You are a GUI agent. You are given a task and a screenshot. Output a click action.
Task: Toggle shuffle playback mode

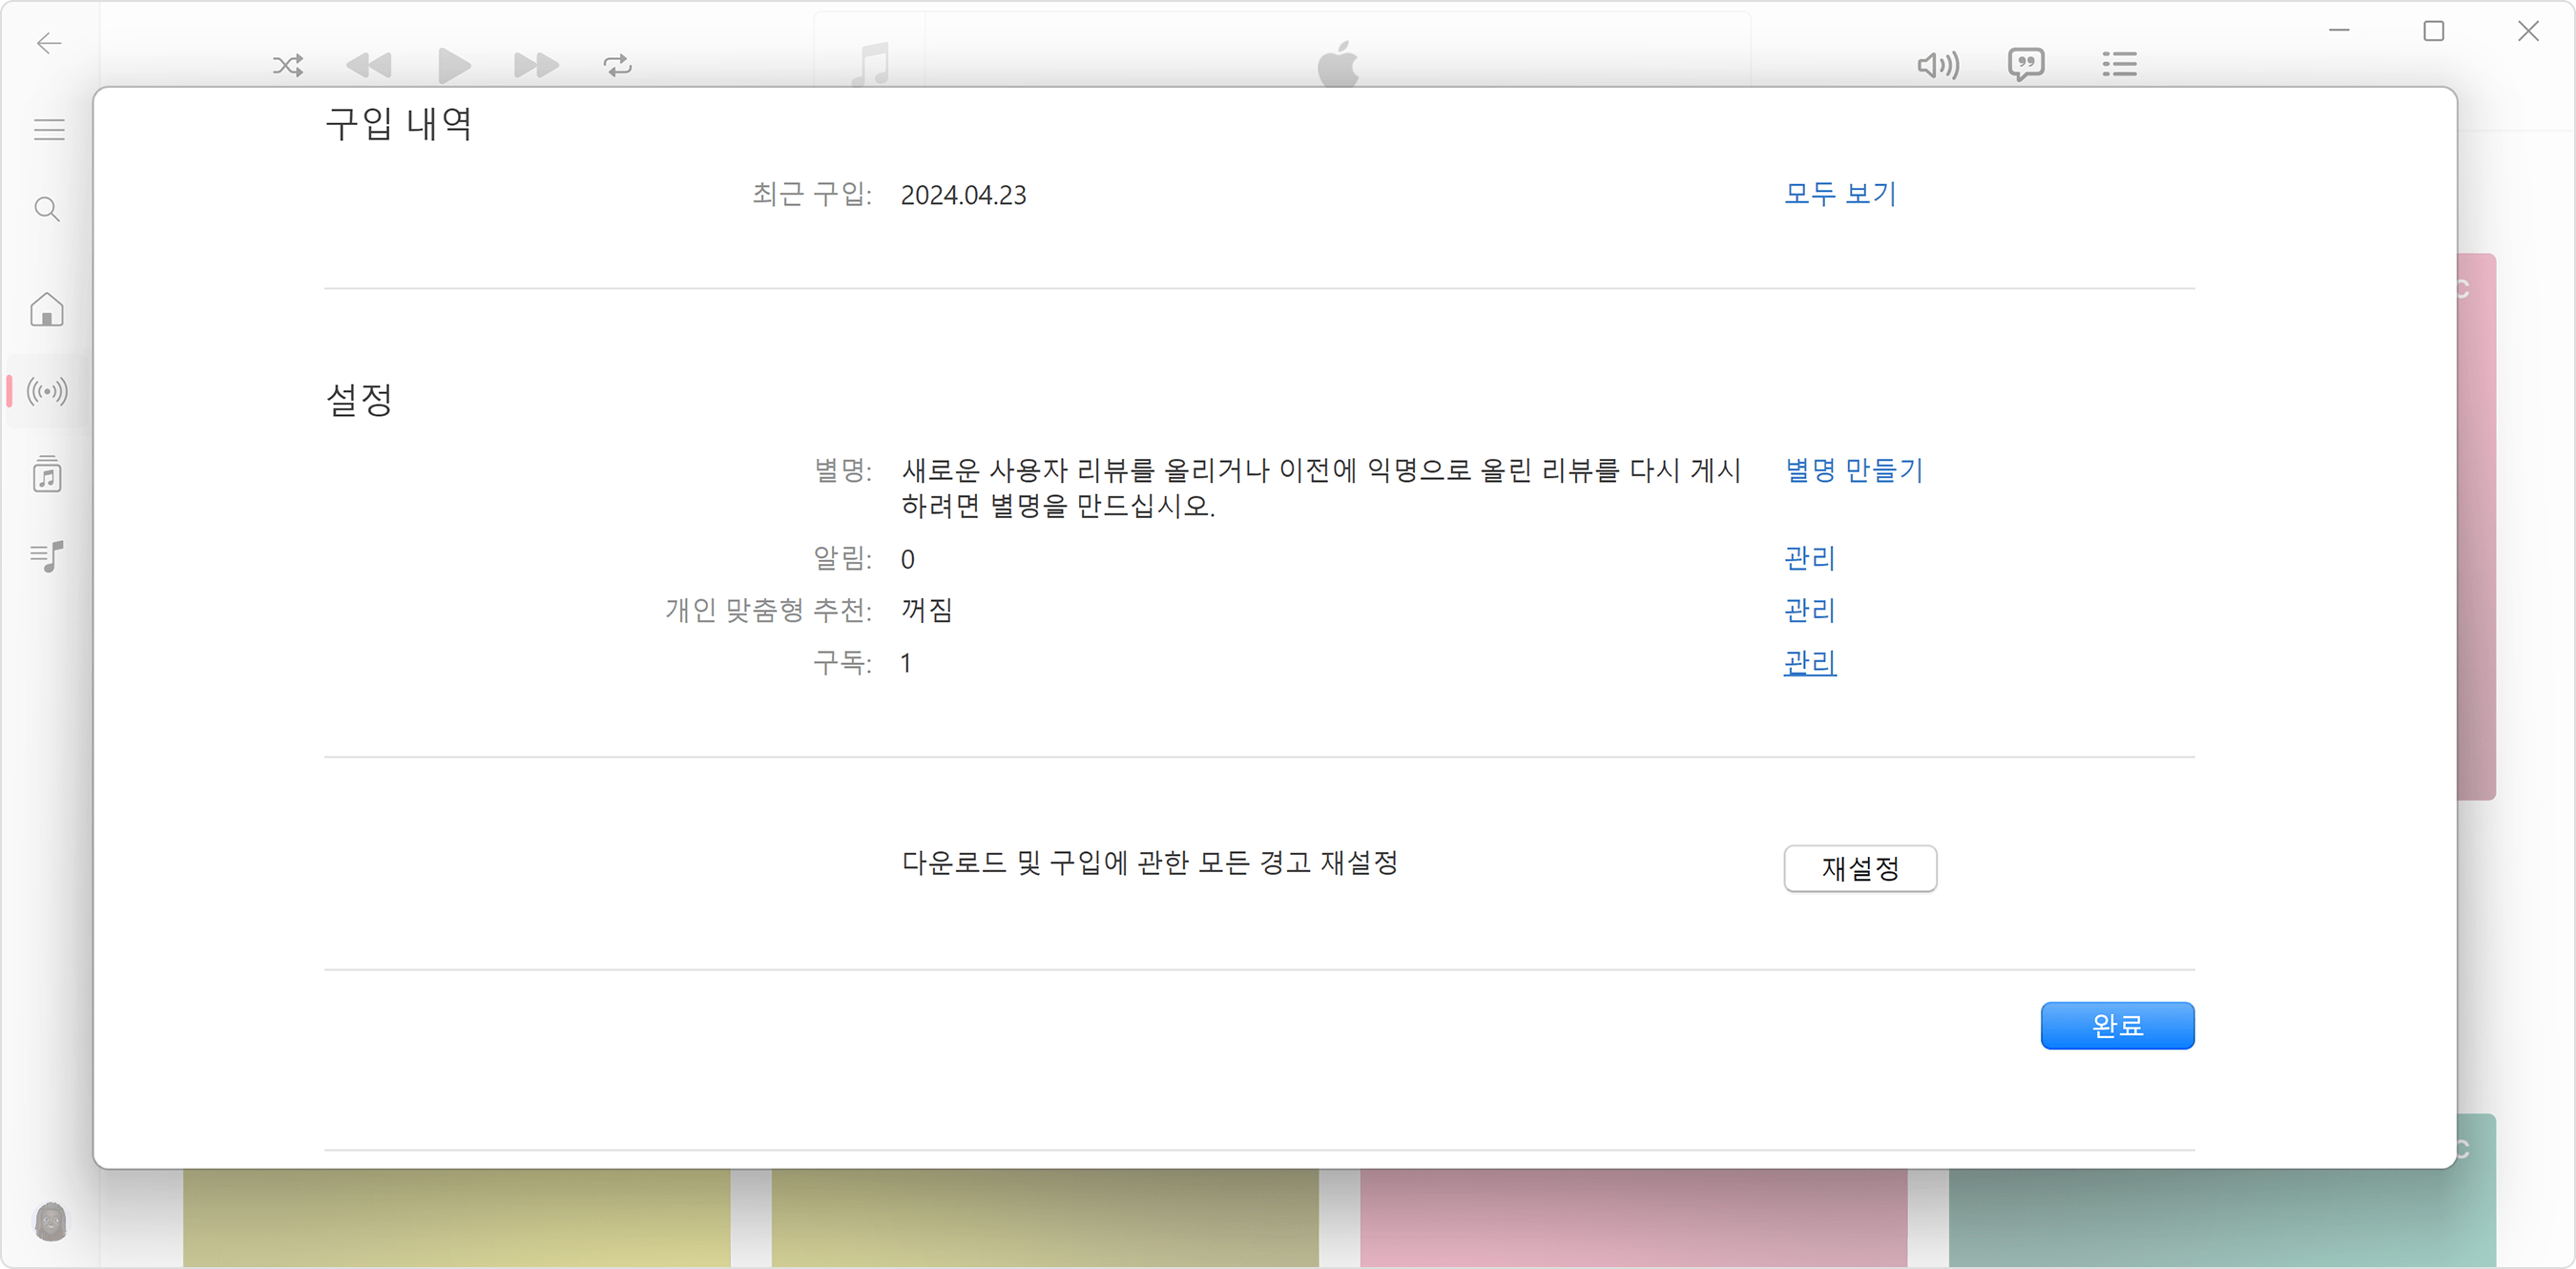(x=287, y=65)
